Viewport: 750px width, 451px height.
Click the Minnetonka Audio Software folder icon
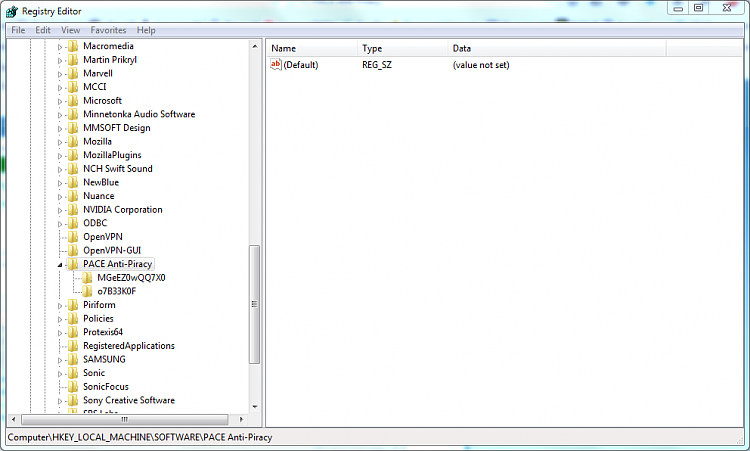point(73,114)
